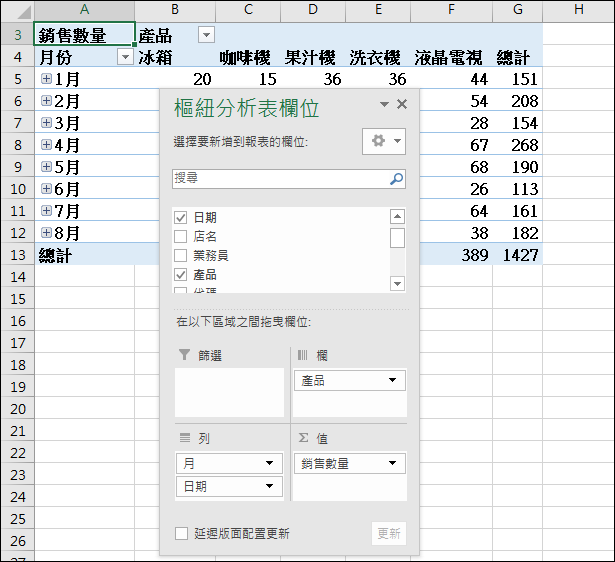
Task: Select the value 20 under 冰箱
Action: tap(175, 79)
